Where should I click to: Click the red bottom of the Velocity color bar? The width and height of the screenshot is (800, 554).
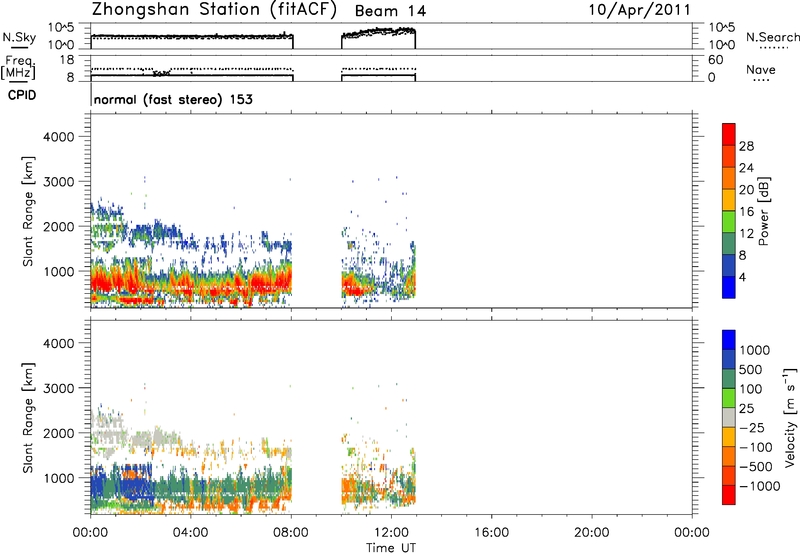pos(729,495)
